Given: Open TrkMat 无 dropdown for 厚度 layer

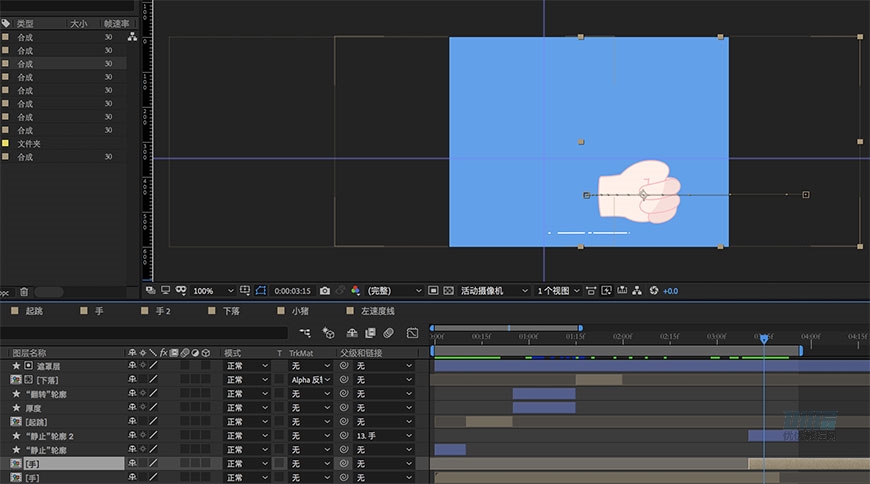Looking at the screenshot, I should point(311,407).
